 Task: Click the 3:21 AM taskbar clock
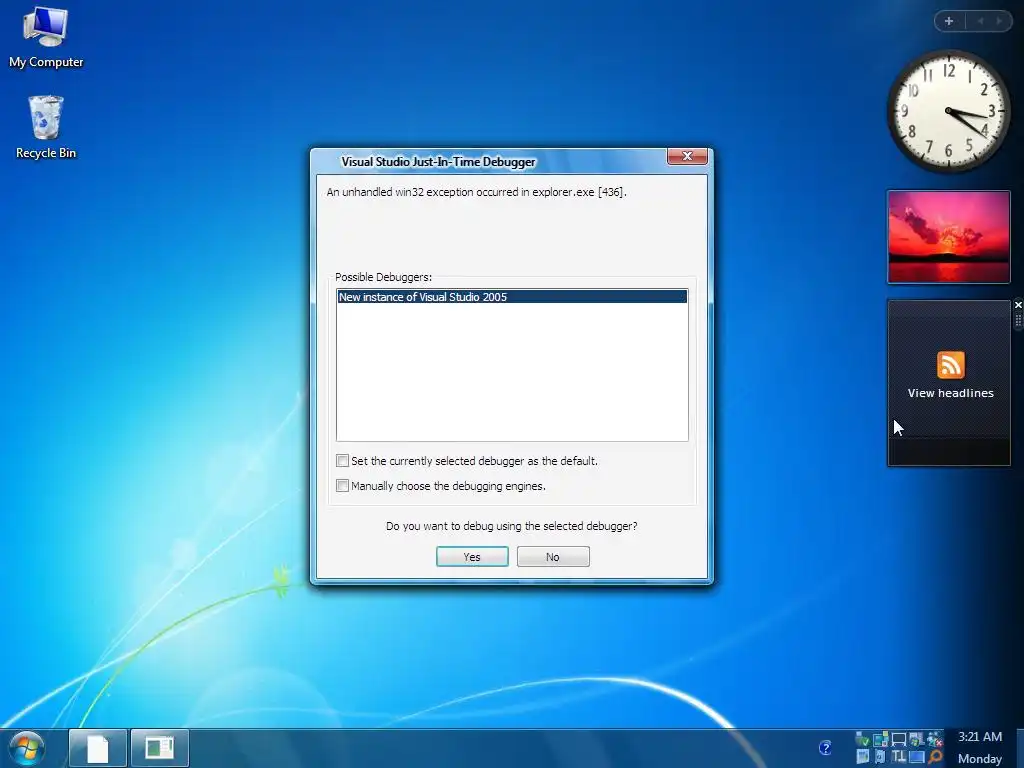point(980,737)
